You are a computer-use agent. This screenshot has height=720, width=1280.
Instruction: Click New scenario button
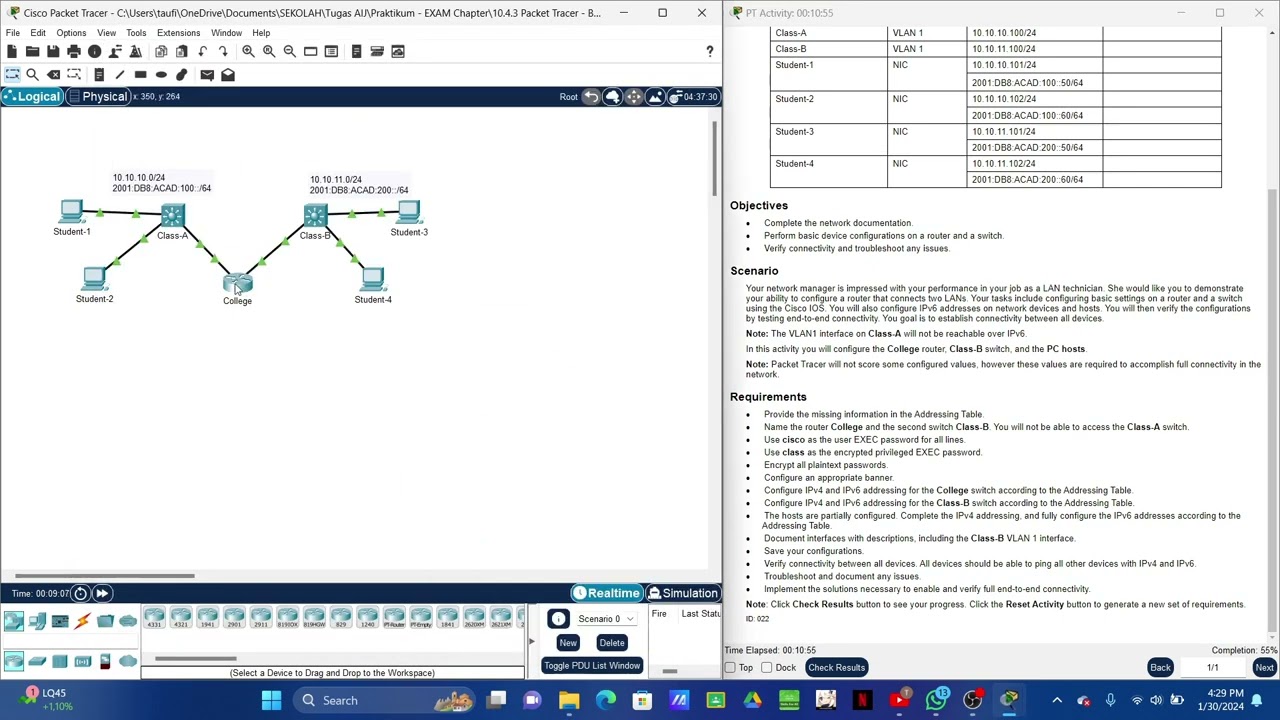tap(567, 643)
